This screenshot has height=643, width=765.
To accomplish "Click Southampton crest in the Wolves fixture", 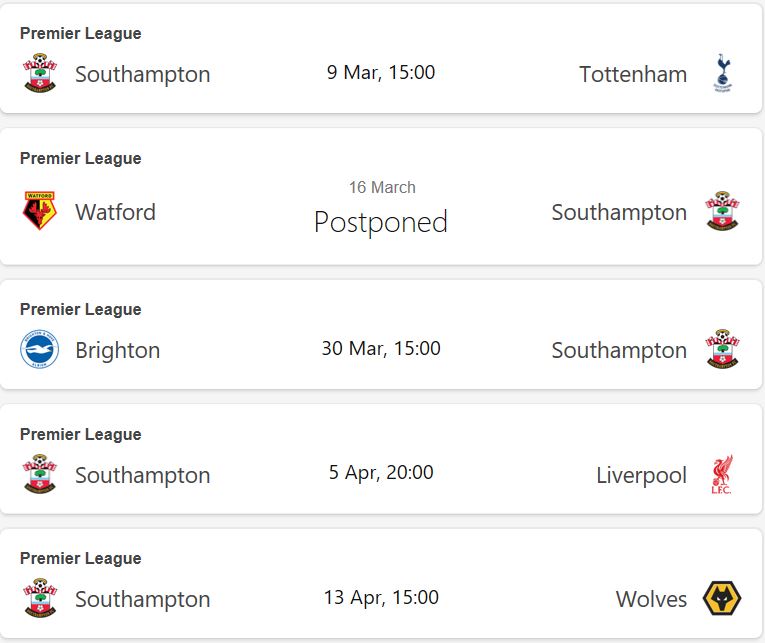I will click(40, 599).
